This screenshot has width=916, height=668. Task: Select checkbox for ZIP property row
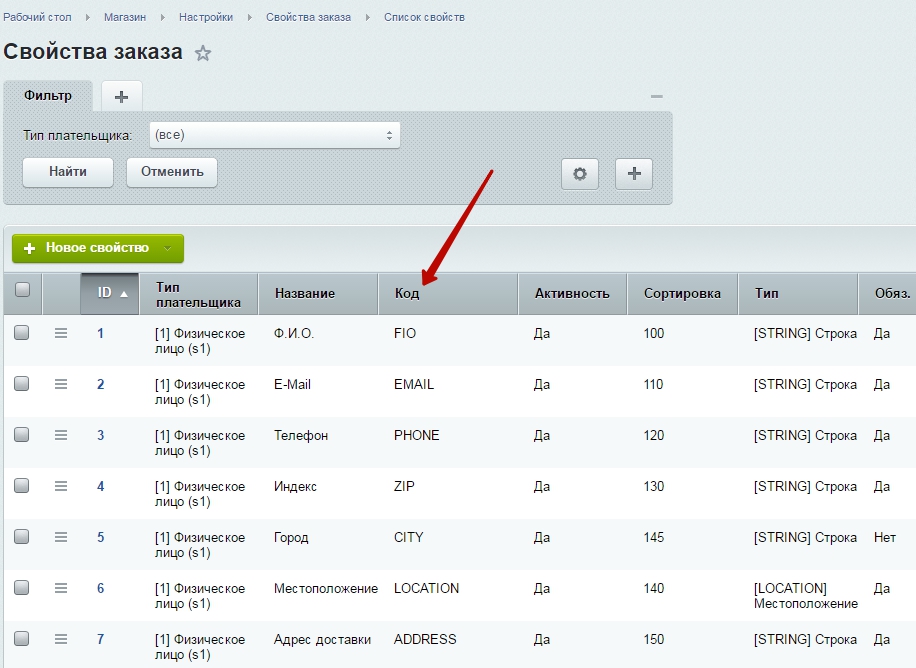pos(21,486)
